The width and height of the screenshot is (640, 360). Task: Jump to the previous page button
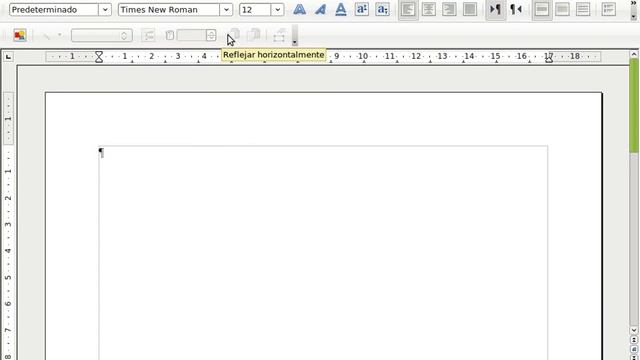coord(633,340)
